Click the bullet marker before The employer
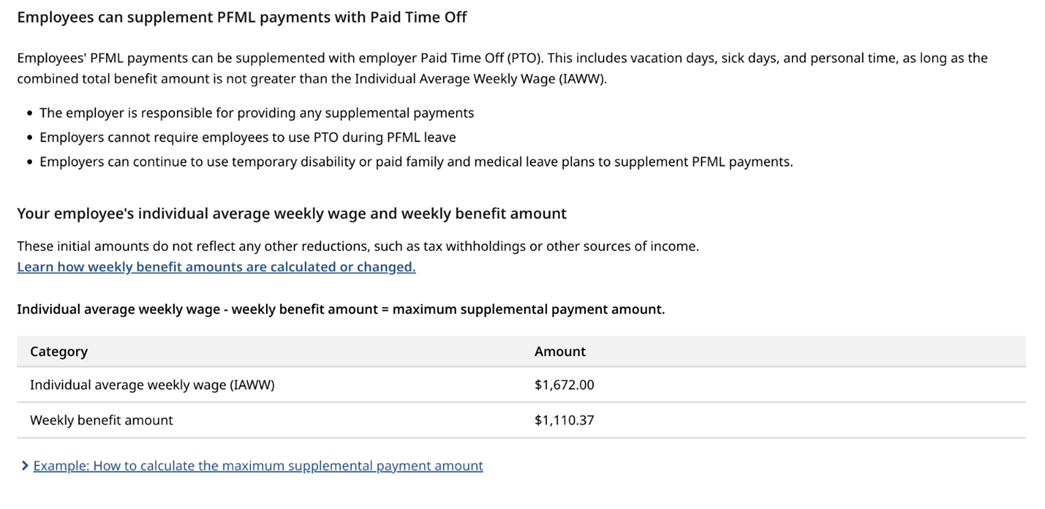Viewport: 1045px width, 509px height. [x=29, y=113]
